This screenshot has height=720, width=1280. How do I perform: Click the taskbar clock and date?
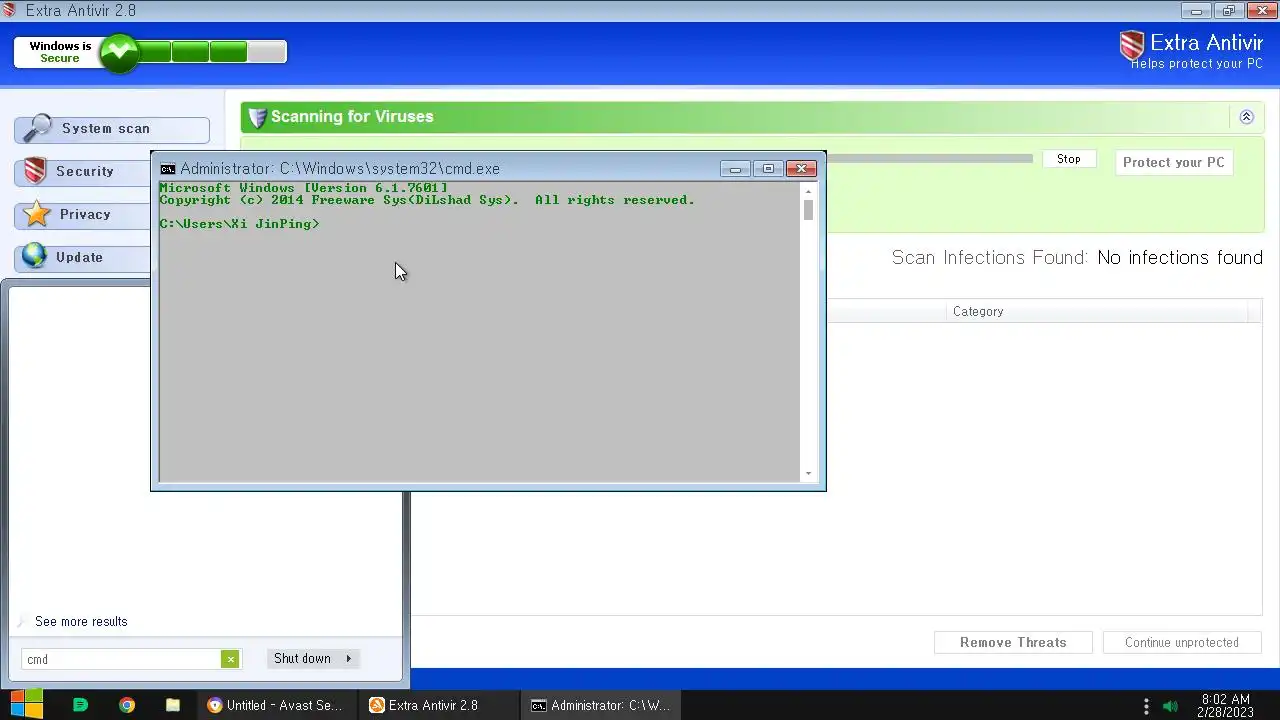1225,706
